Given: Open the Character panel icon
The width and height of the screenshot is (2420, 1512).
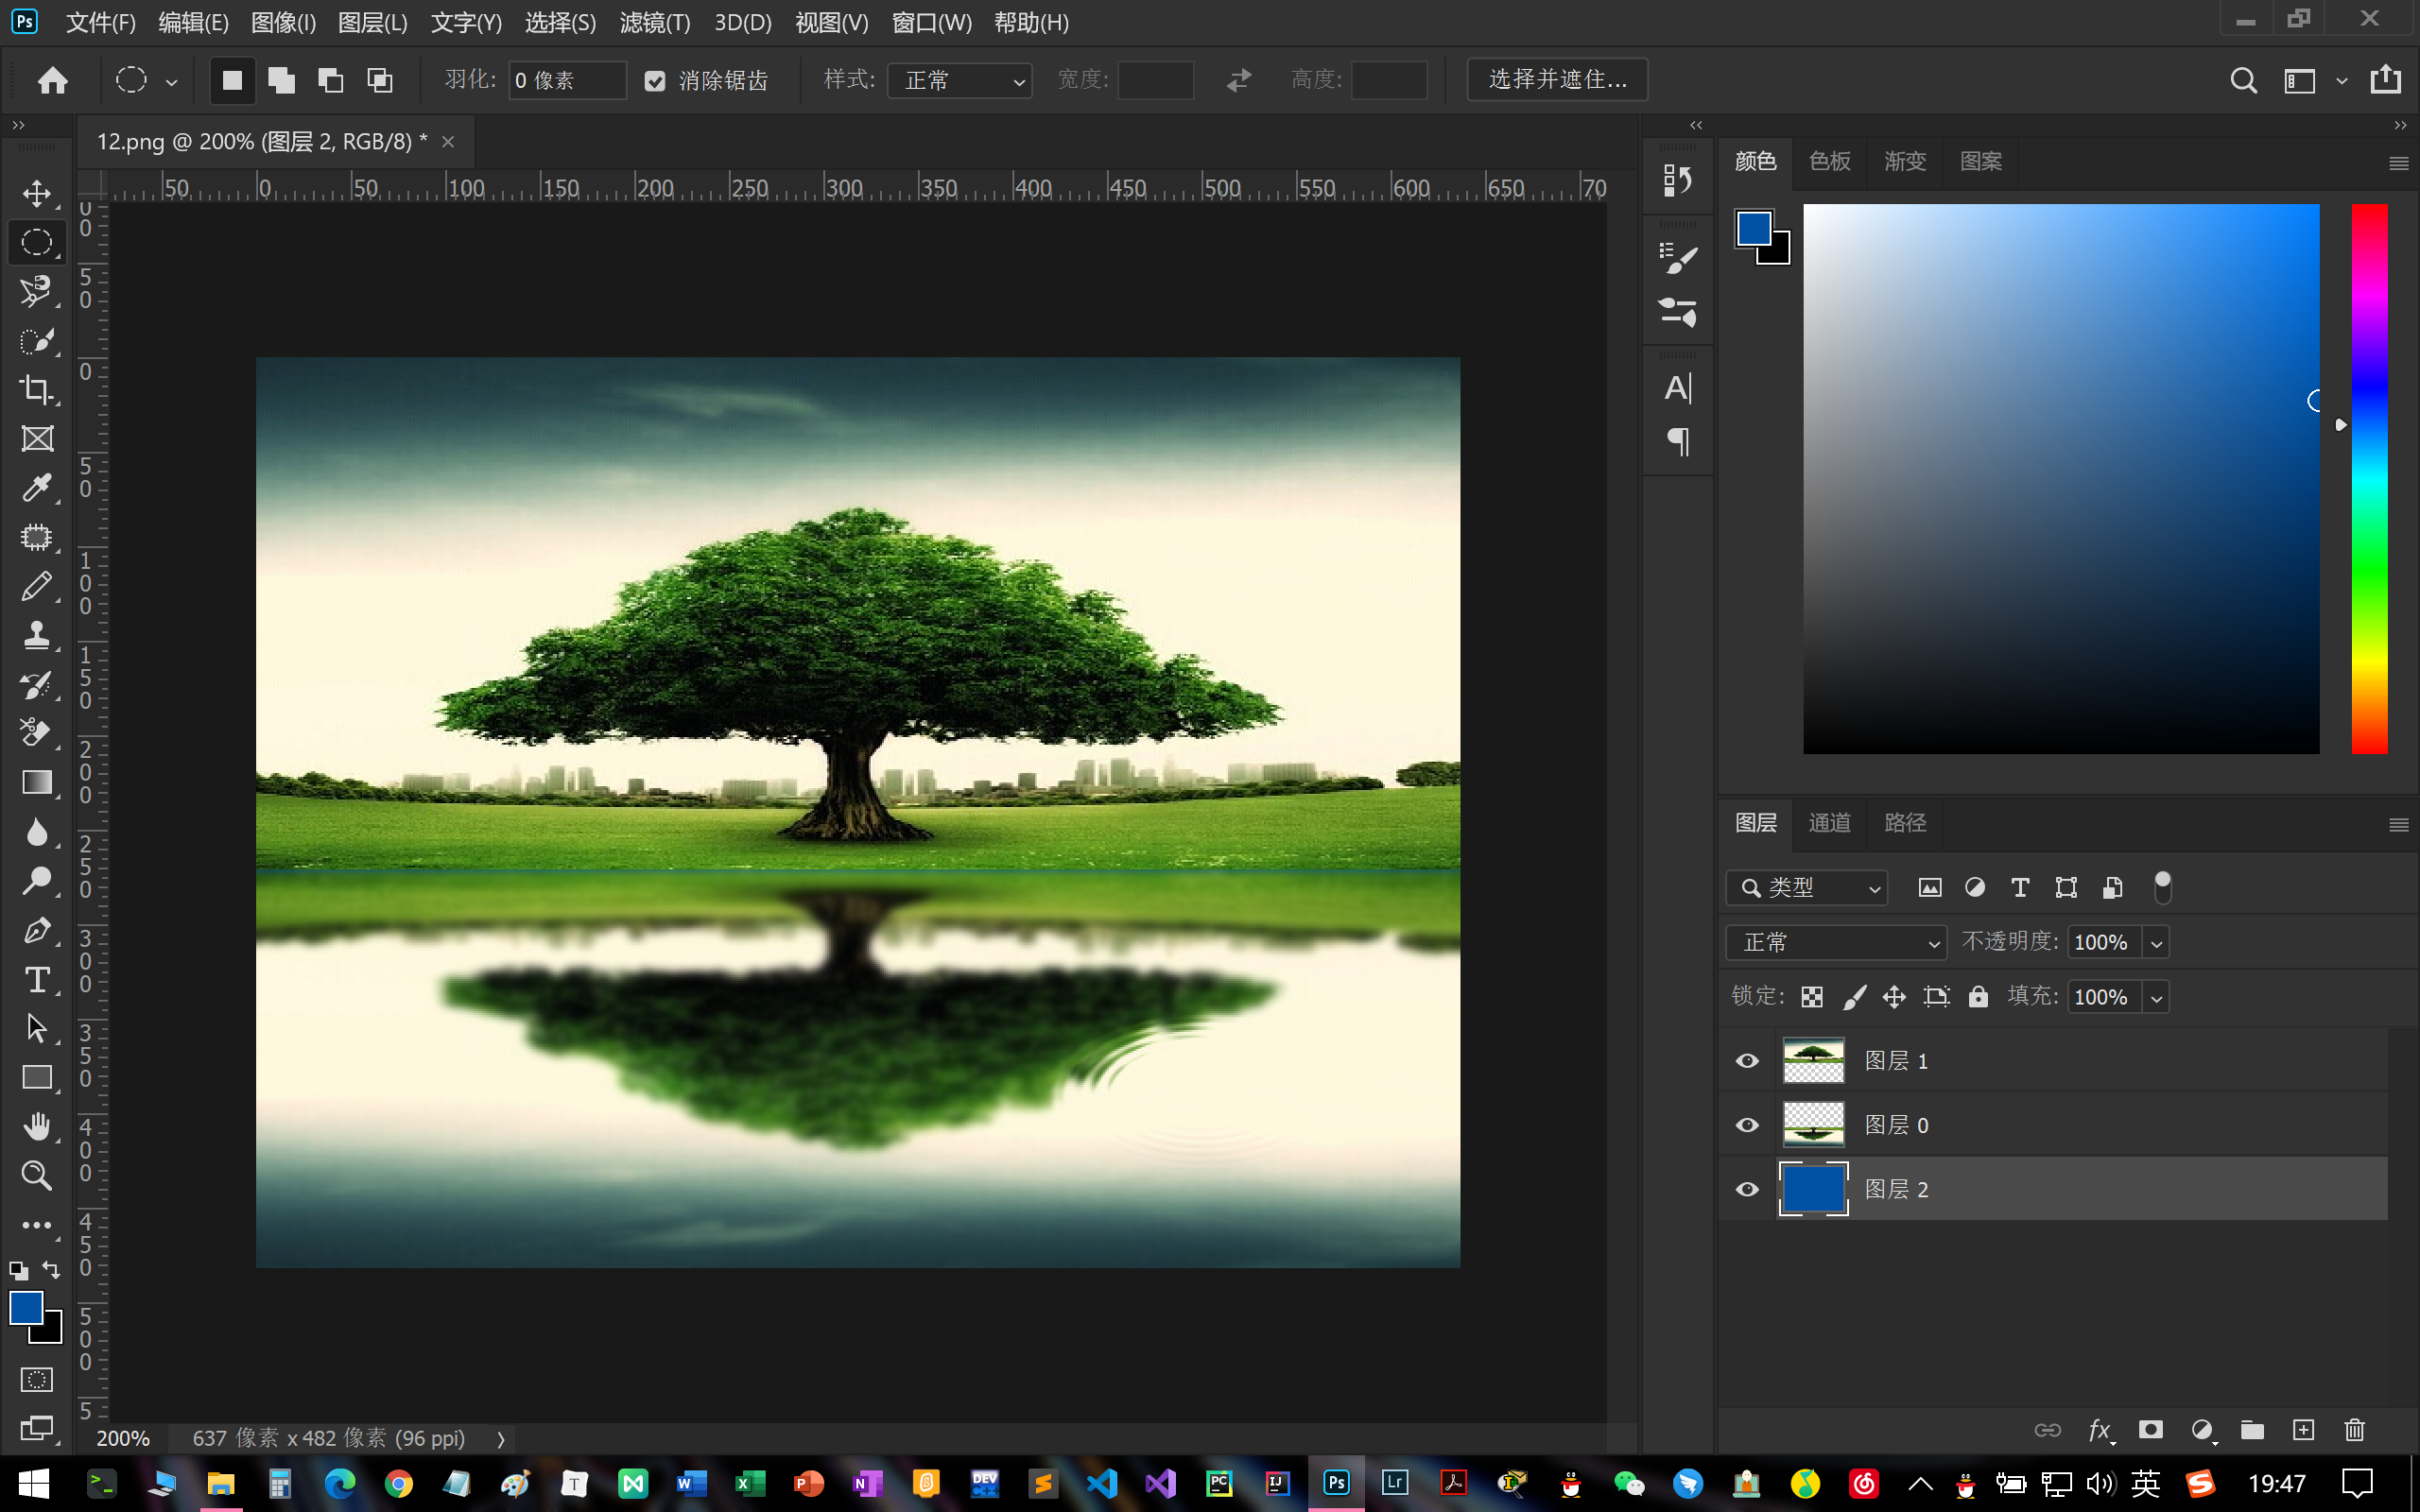Looking at the screenshot, I should (x=1677, y=388).
